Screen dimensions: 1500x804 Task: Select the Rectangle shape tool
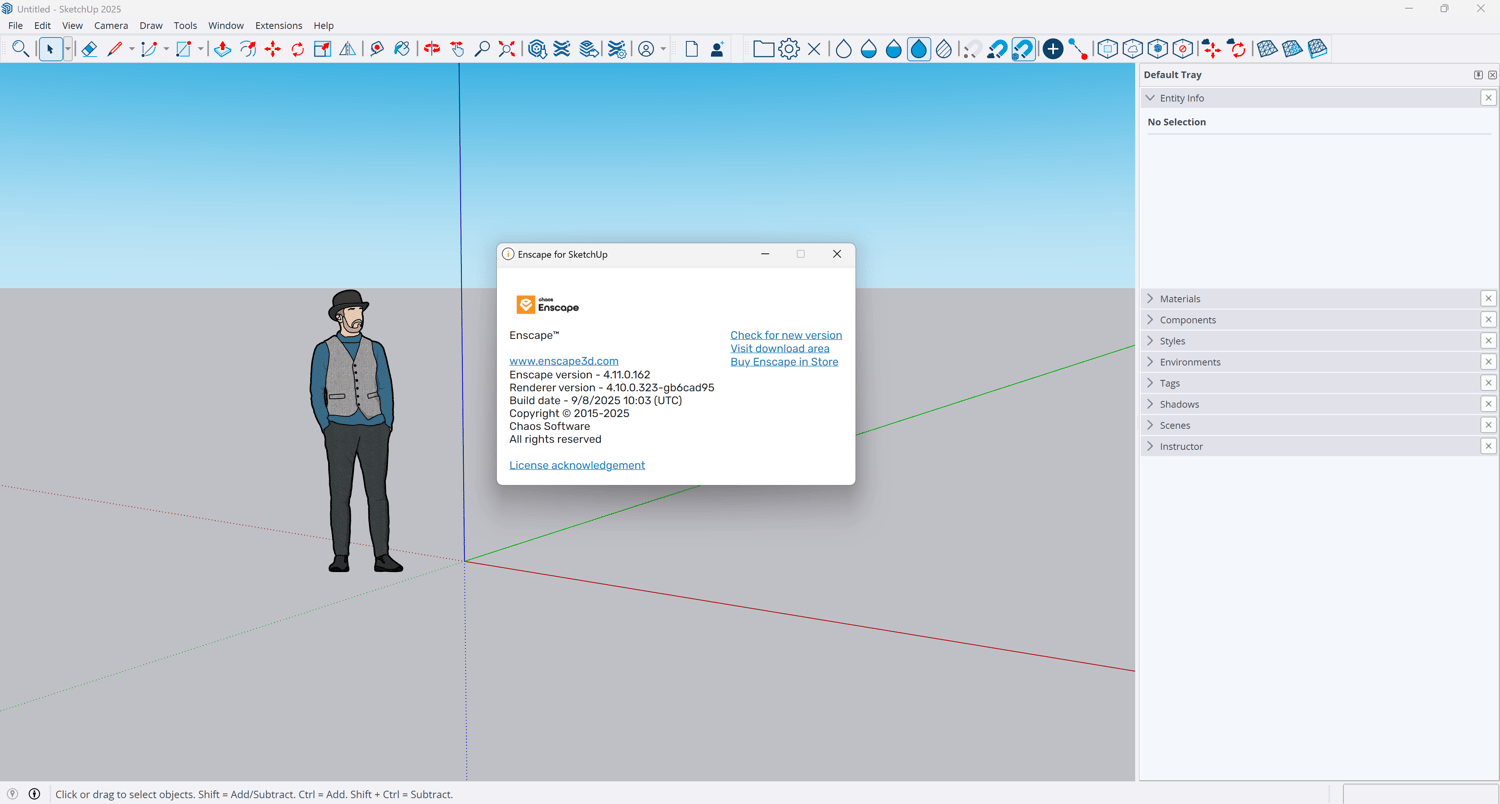point(183,49)
